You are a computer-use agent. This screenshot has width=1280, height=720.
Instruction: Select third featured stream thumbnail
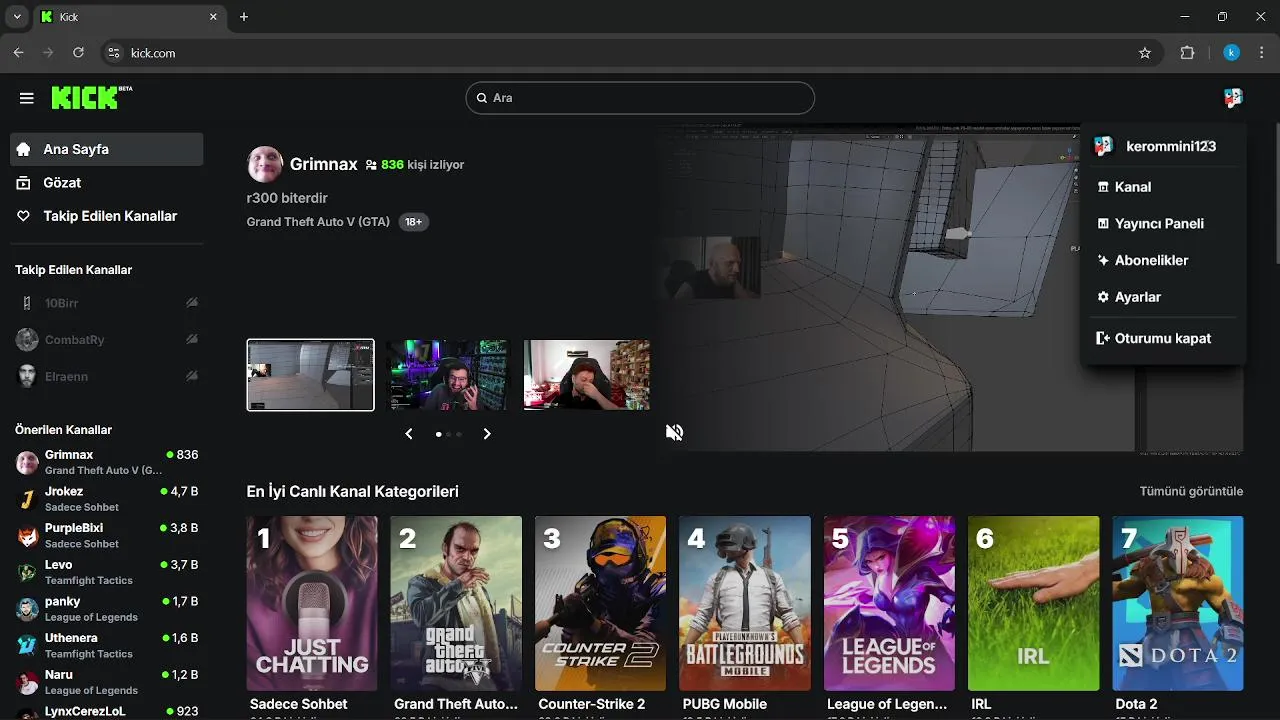click(x=587, y=375)
